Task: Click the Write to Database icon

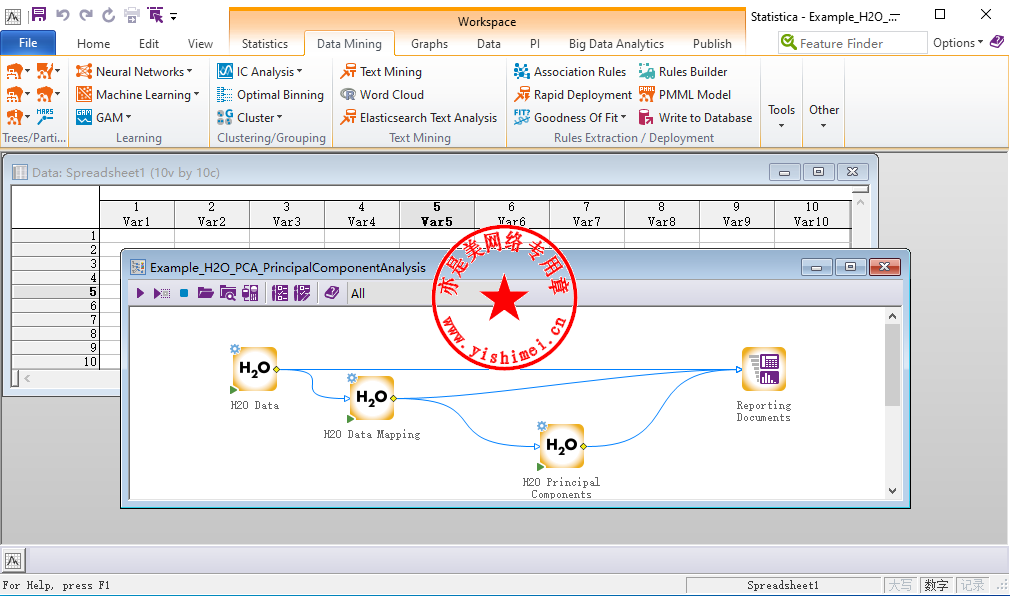Action: click(647, 117)
